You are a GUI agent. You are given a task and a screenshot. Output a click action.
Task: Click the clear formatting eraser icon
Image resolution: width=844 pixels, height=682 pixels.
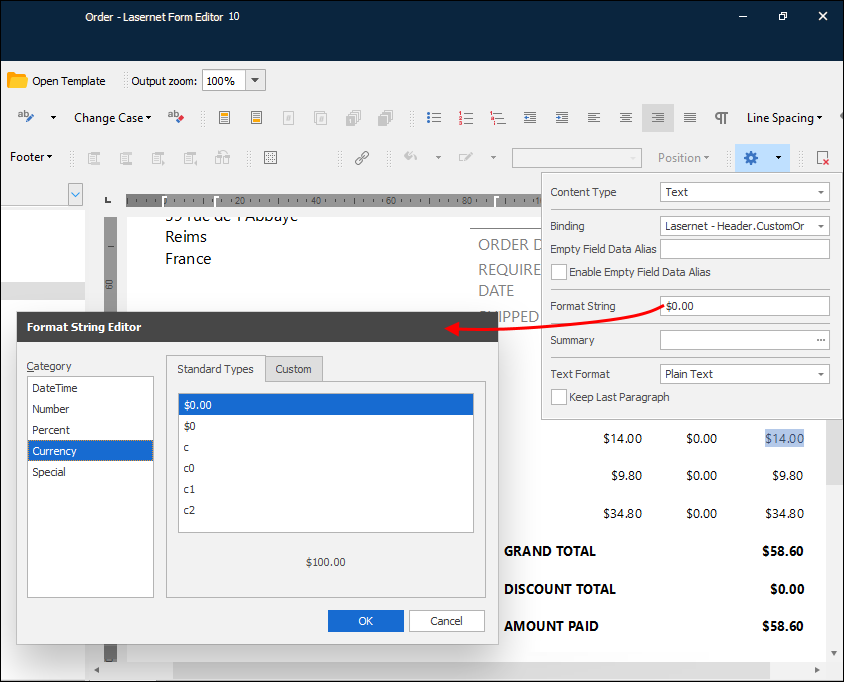[x=176, y=117]
